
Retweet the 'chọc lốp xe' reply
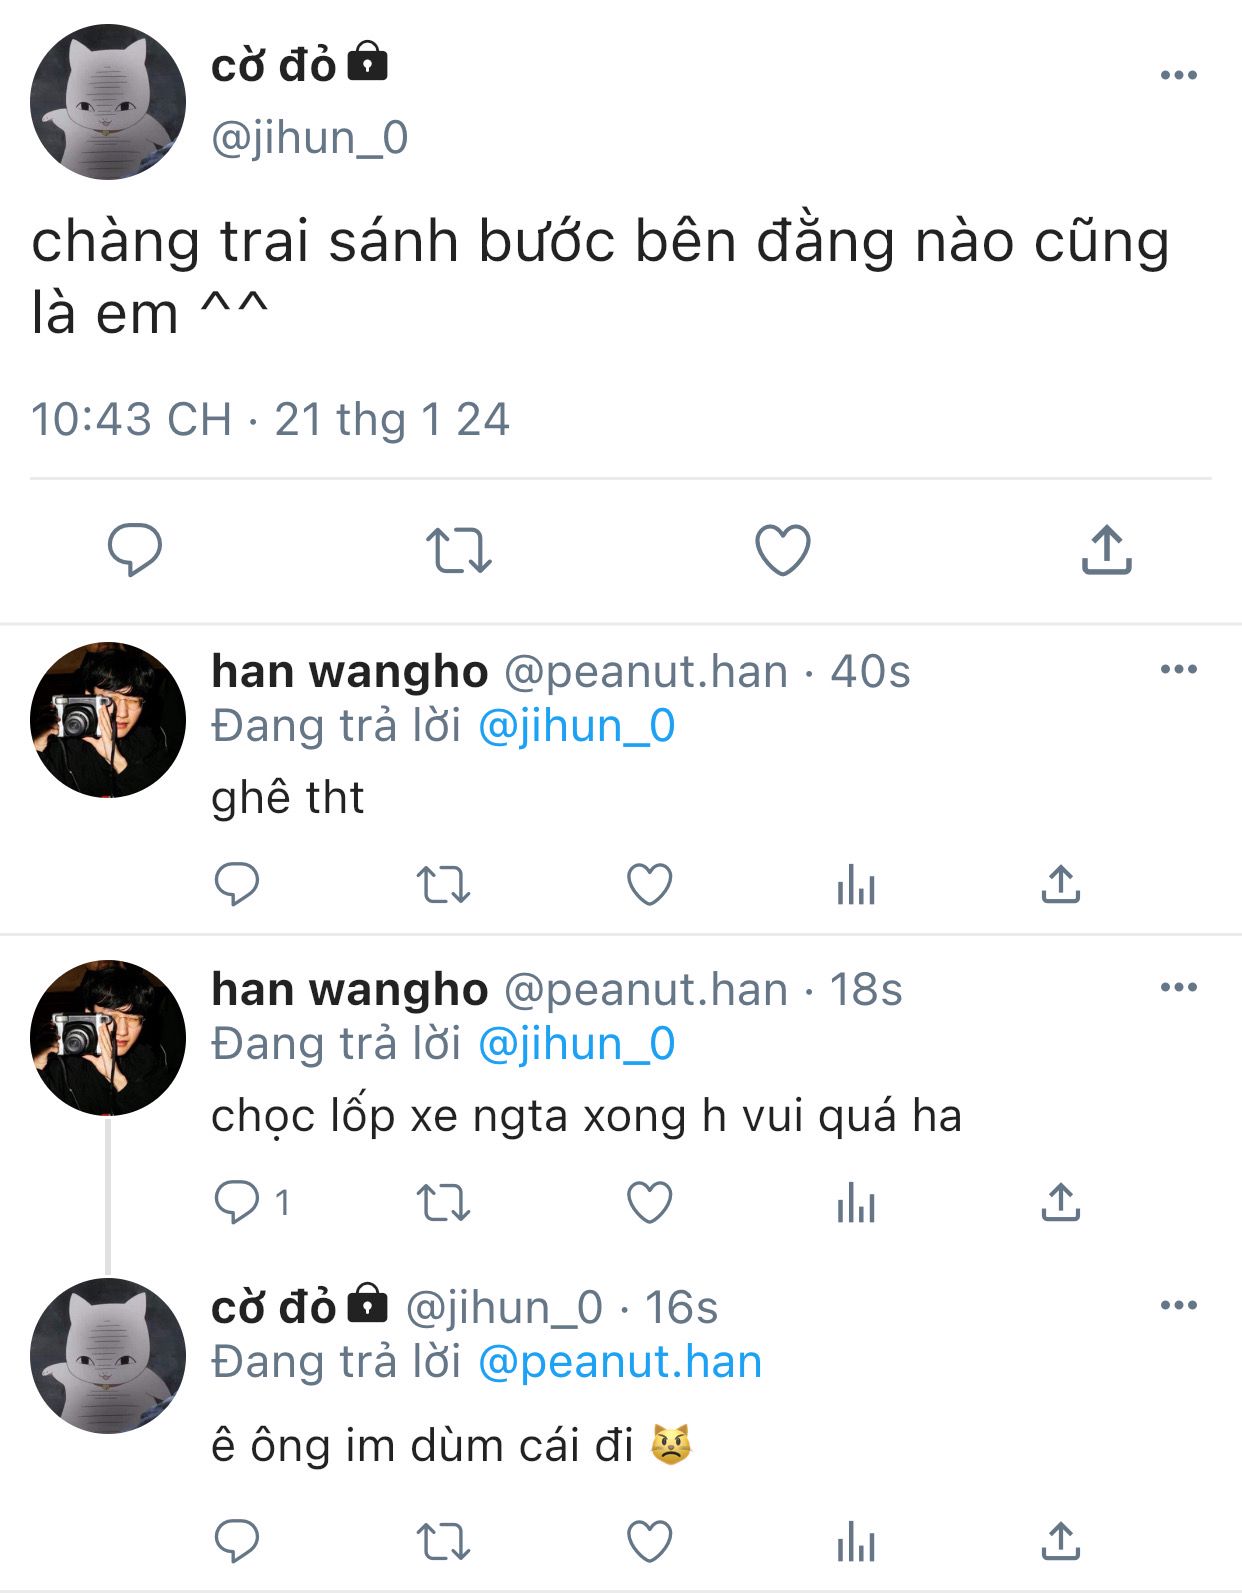pyautogui.click(x=443, y=1203)
